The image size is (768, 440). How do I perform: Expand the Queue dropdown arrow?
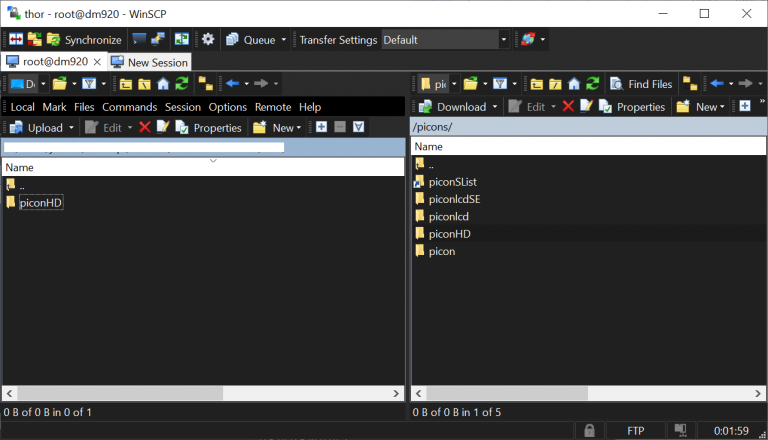coord(284,40)
